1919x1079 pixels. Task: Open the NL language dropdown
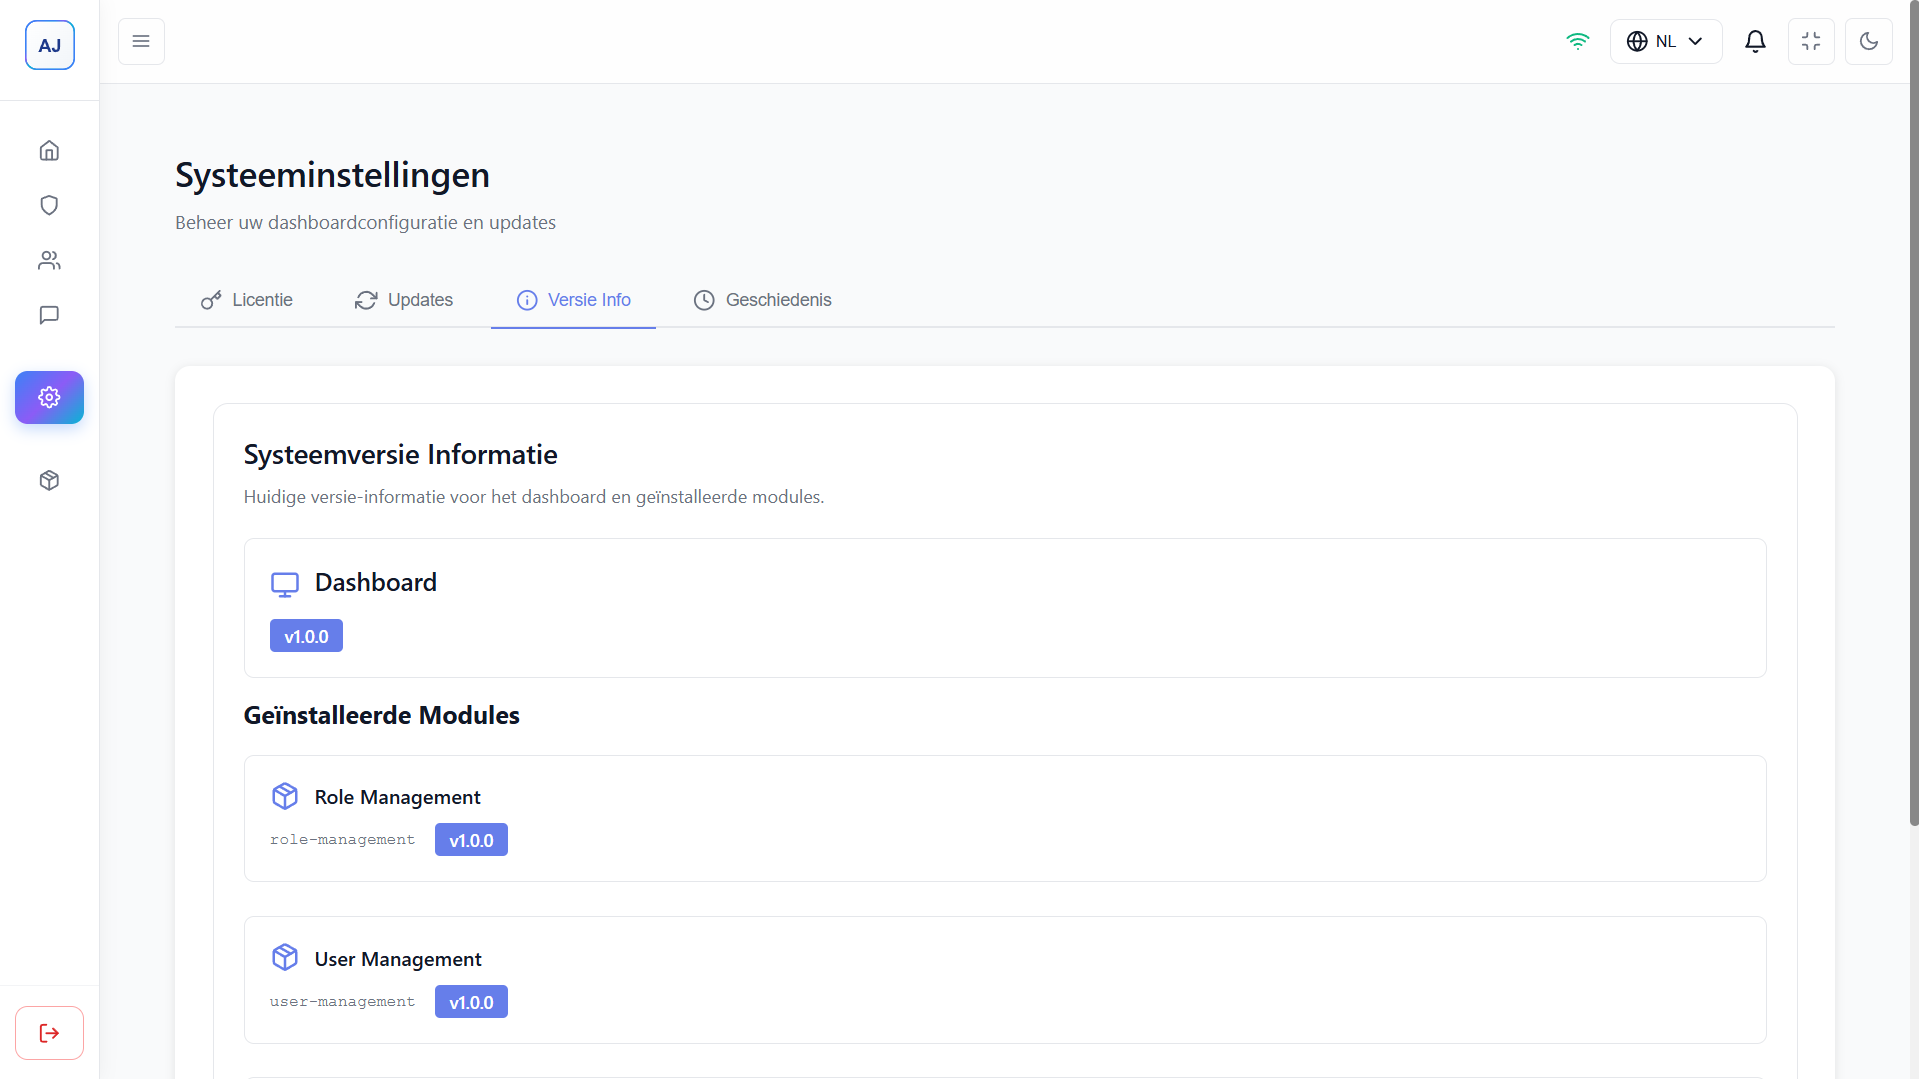[1666, 41]
